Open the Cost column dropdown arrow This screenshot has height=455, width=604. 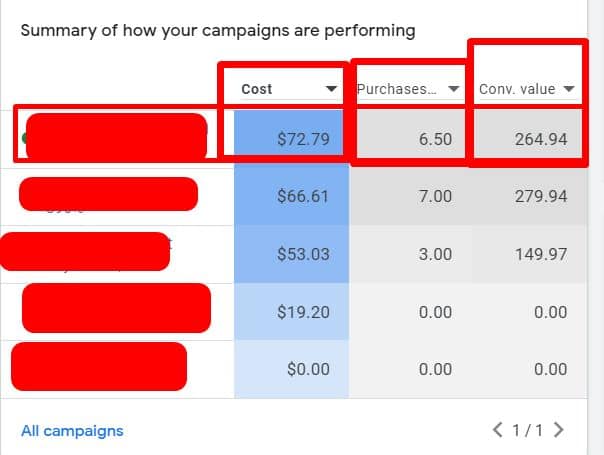pos(332,90)
